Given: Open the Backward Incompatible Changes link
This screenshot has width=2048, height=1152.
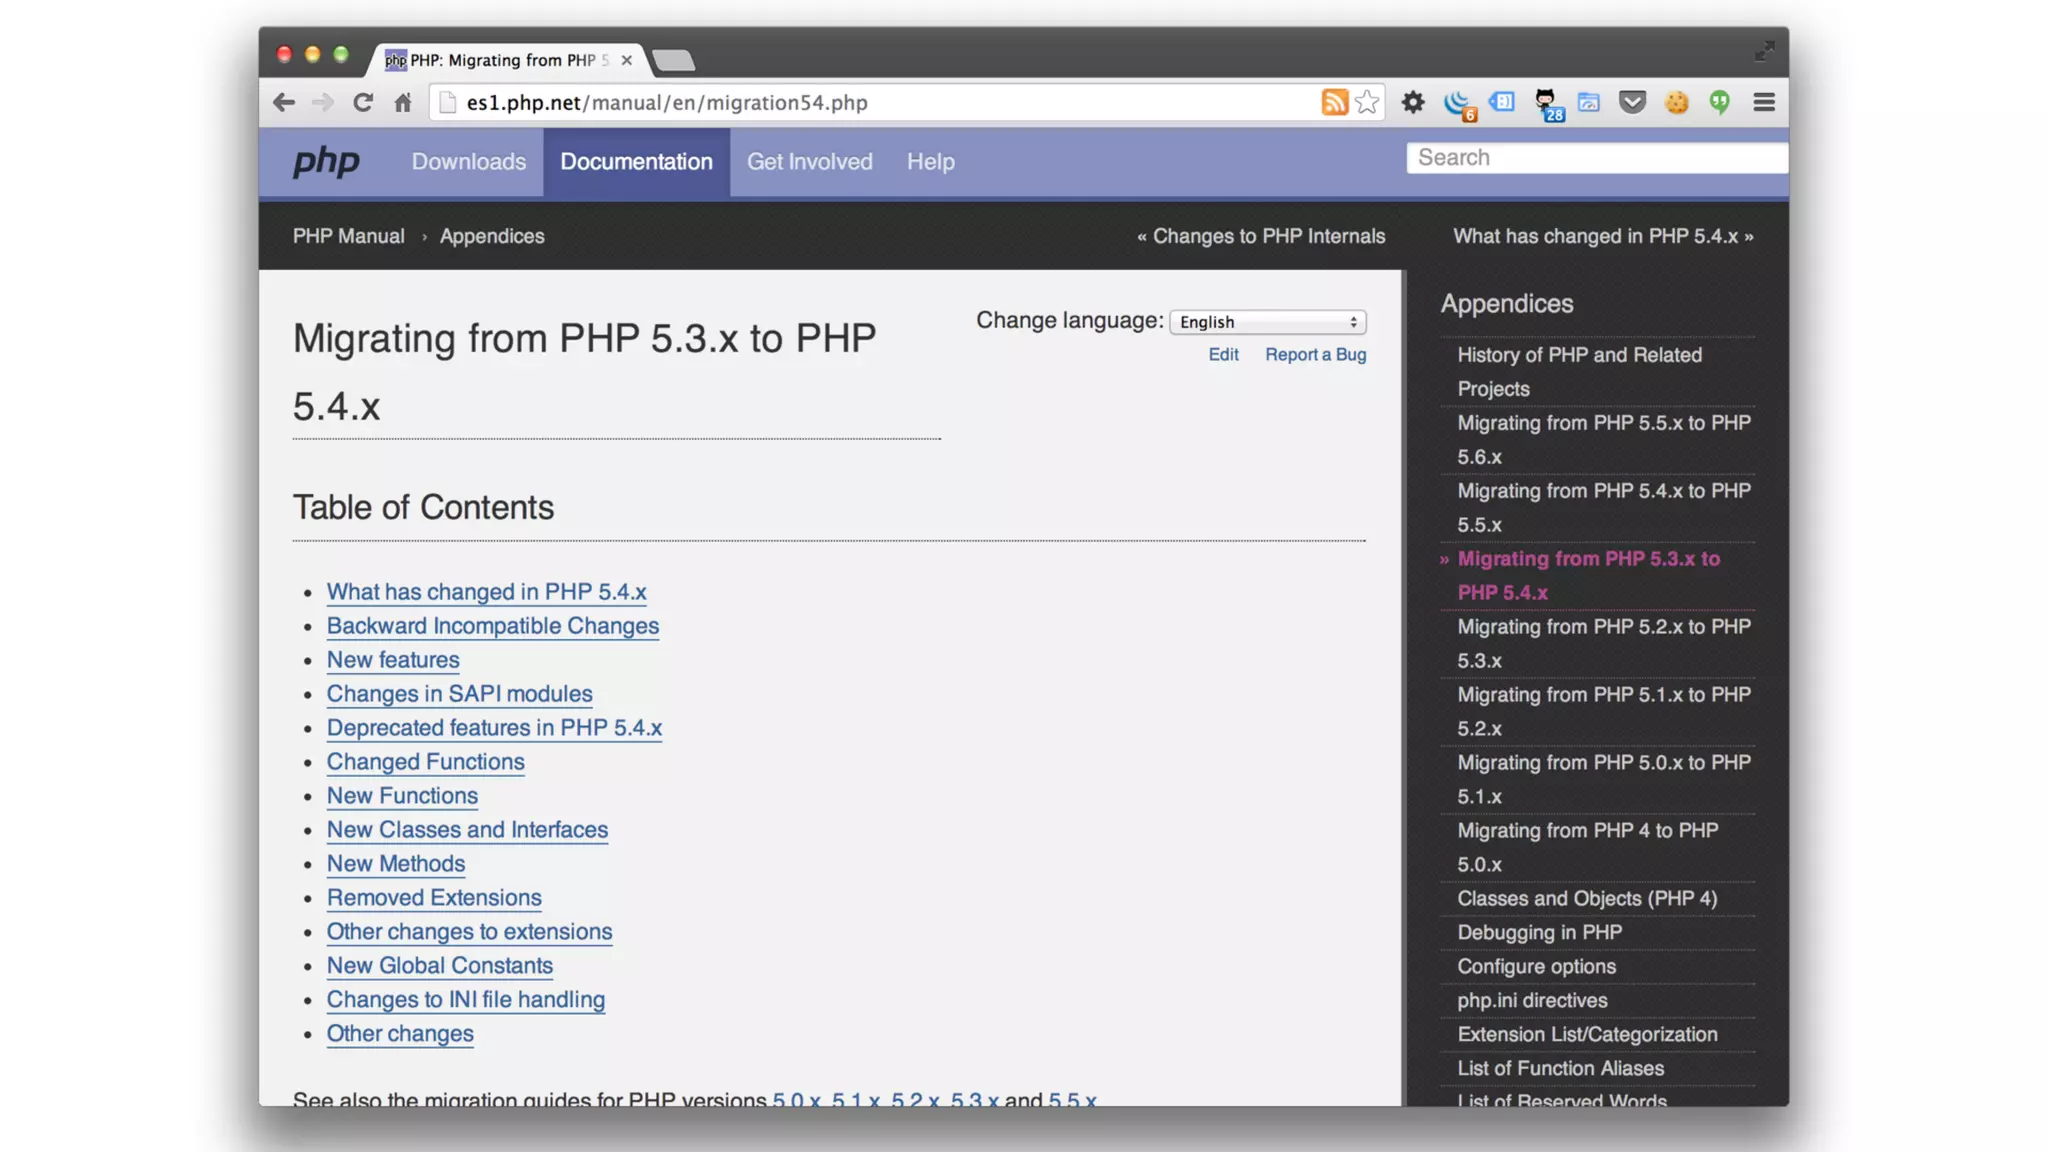Looking at the screenshot, I should tap(492, 626).
